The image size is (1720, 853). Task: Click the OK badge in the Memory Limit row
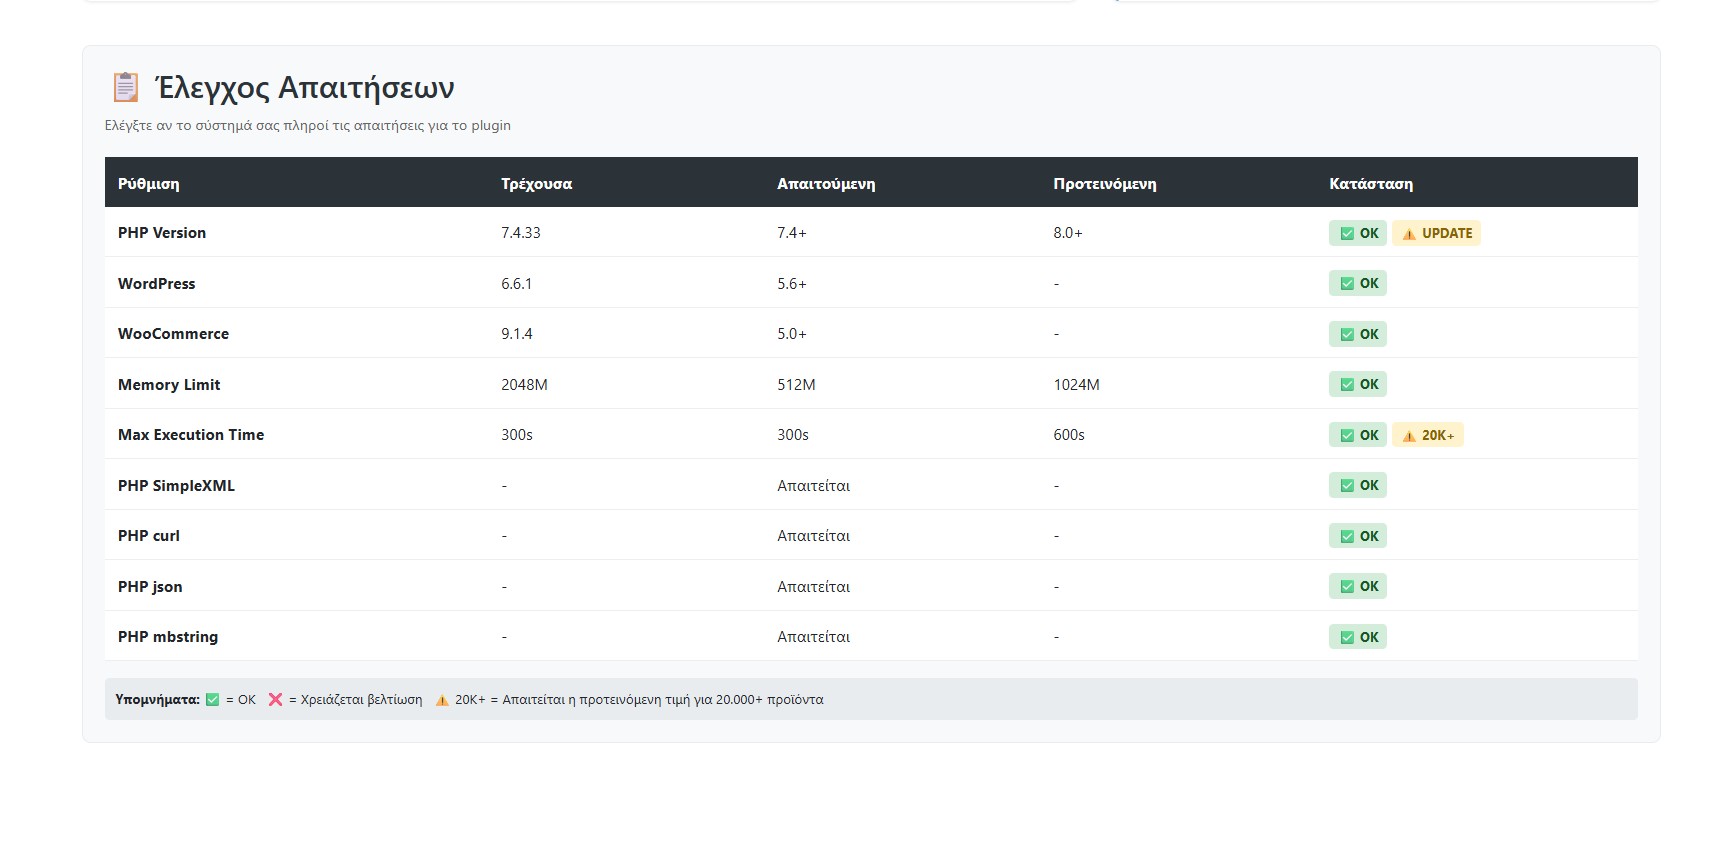click(1357, 385)
